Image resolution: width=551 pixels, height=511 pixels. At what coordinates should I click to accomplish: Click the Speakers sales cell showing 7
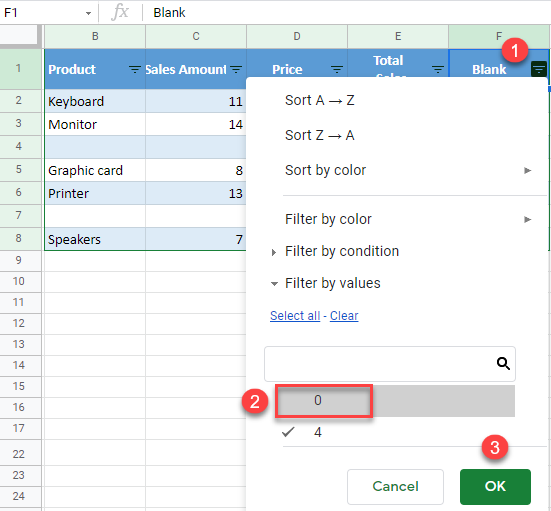(196, 239)
